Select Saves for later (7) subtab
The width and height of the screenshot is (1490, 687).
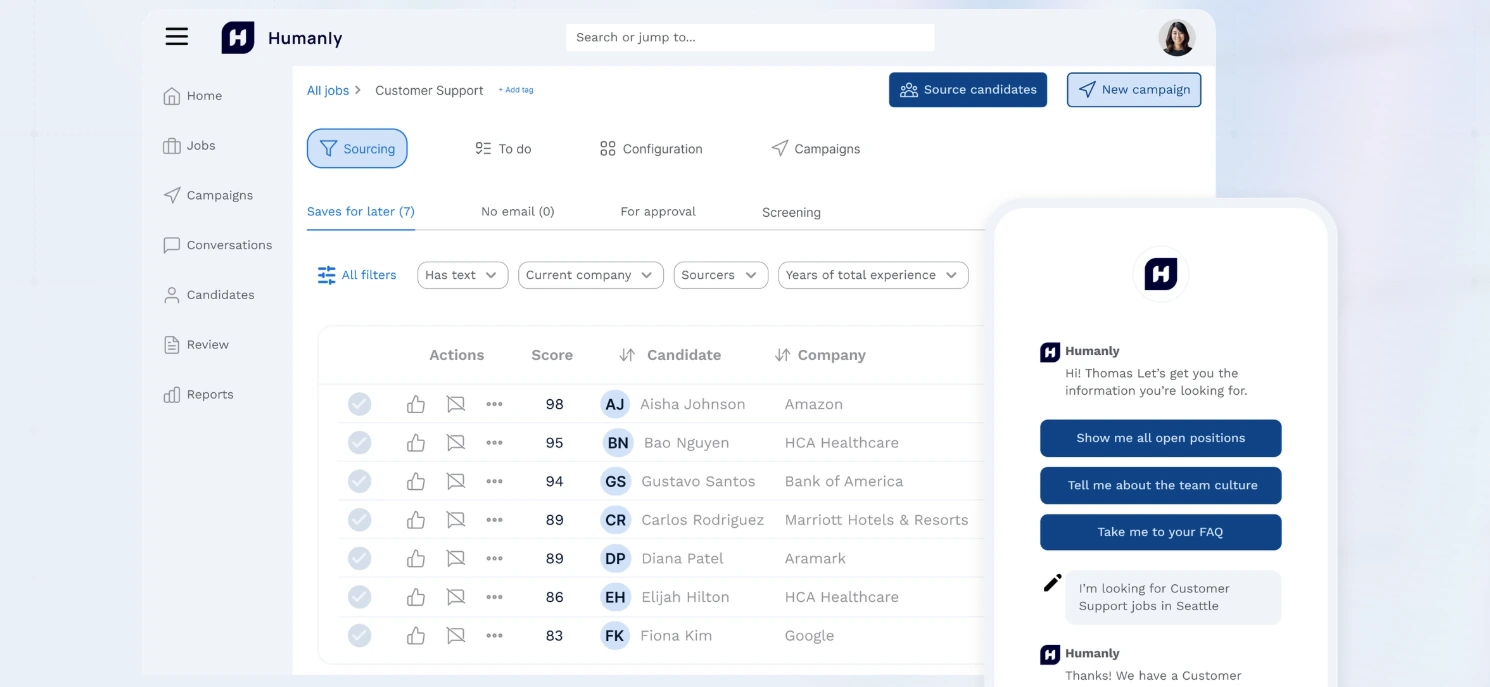[361, 212]
